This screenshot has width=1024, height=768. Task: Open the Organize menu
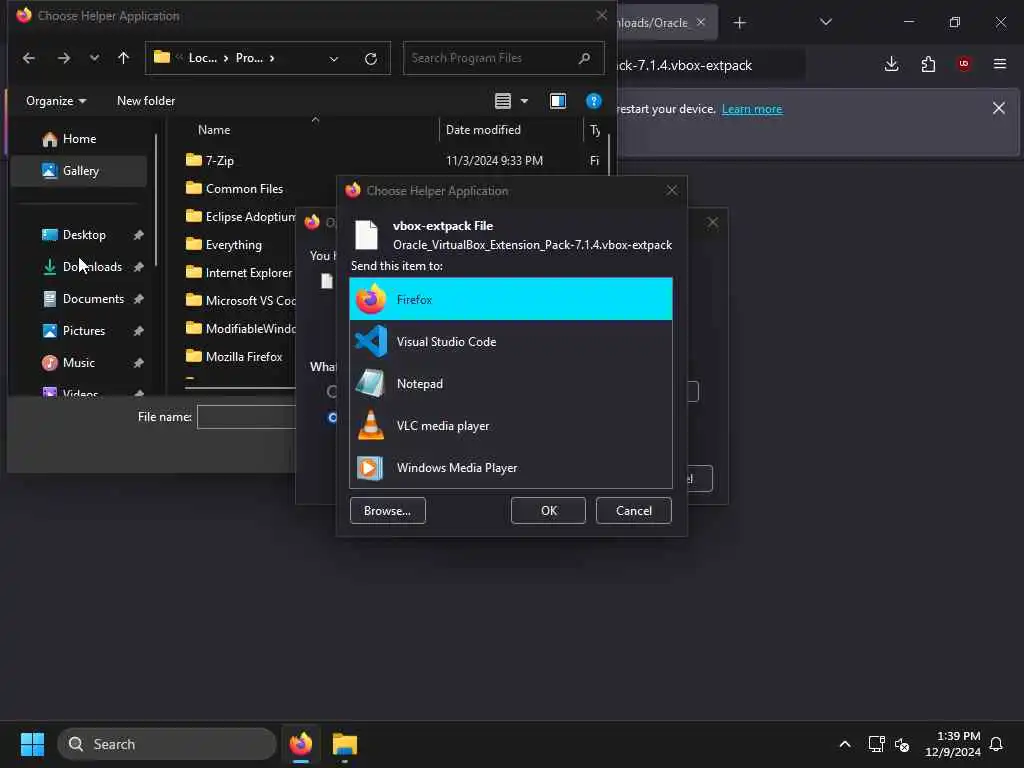[x=56, y=101]
